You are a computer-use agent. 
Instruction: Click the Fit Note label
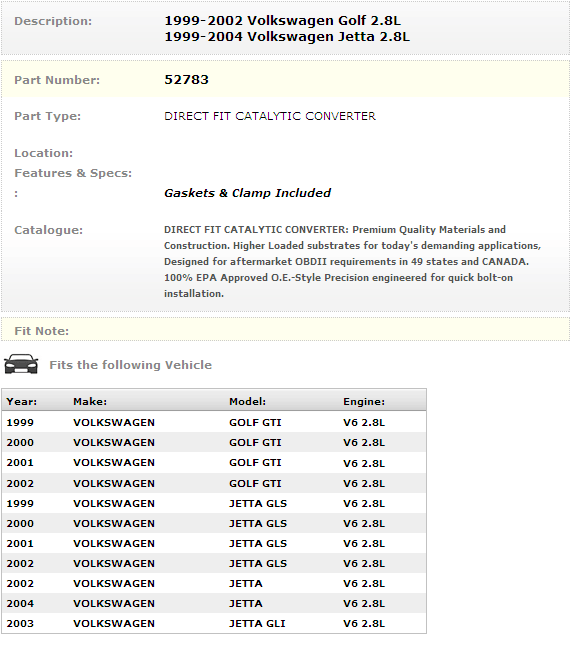(41, 331)
